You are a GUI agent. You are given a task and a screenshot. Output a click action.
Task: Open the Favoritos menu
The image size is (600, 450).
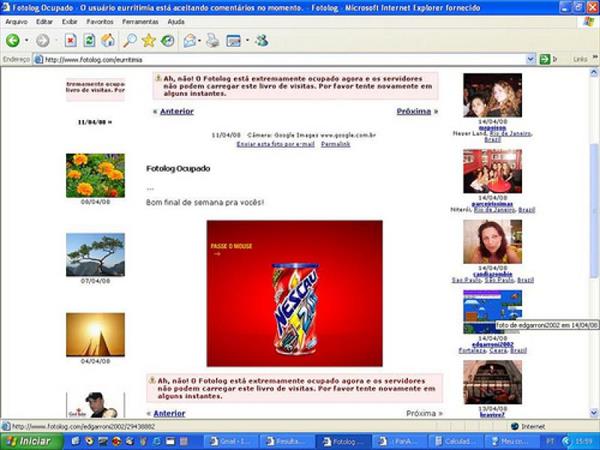(100, 21)
